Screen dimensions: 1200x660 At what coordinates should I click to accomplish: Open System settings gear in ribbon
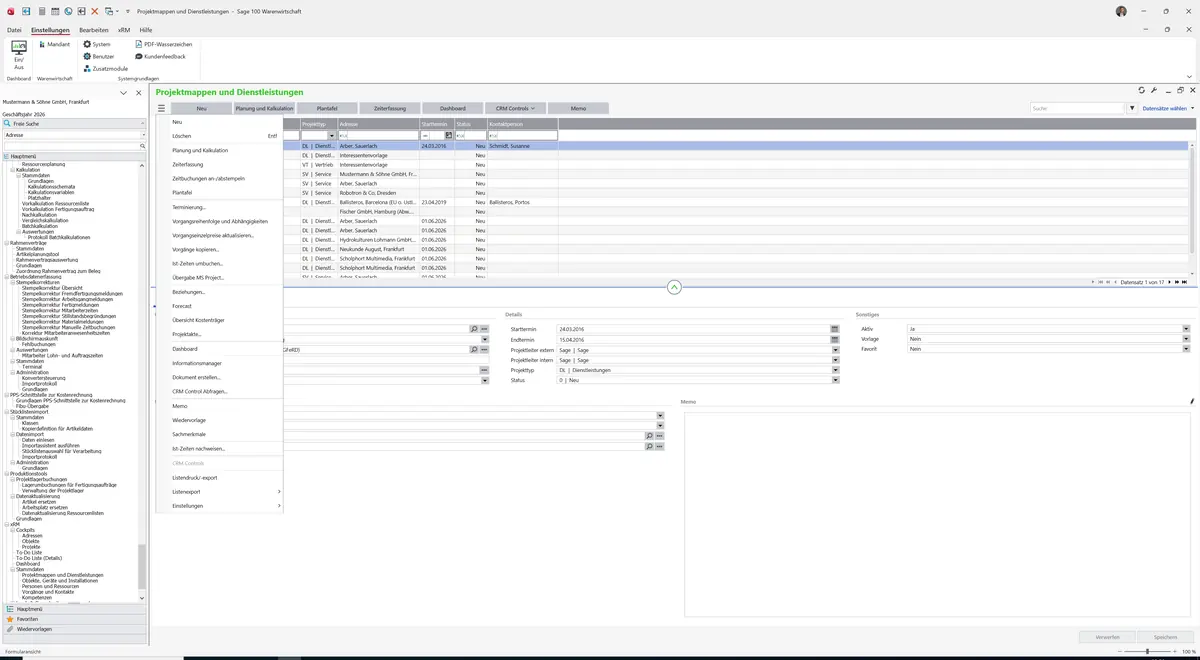coord(97,45)
